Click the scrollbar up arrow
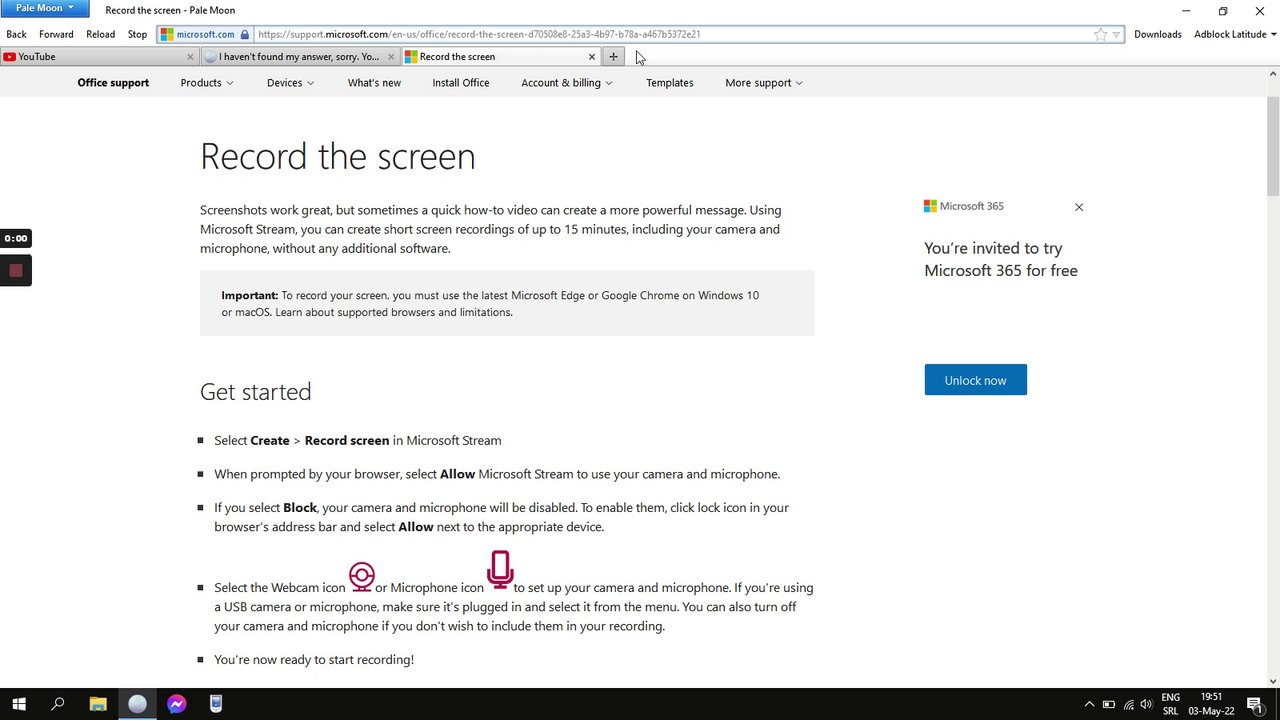The image size is (1280, 720). (x=1273, y=73)
